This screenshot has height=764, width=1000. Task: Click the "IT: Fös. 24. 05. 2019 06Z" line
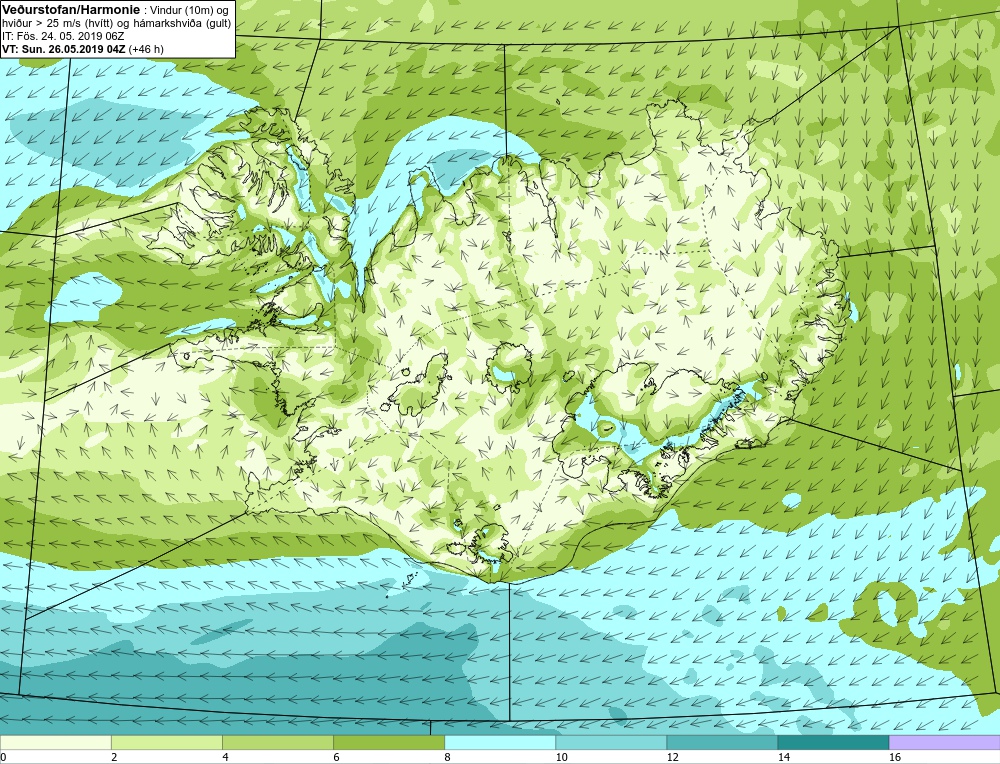coord(63,36)
